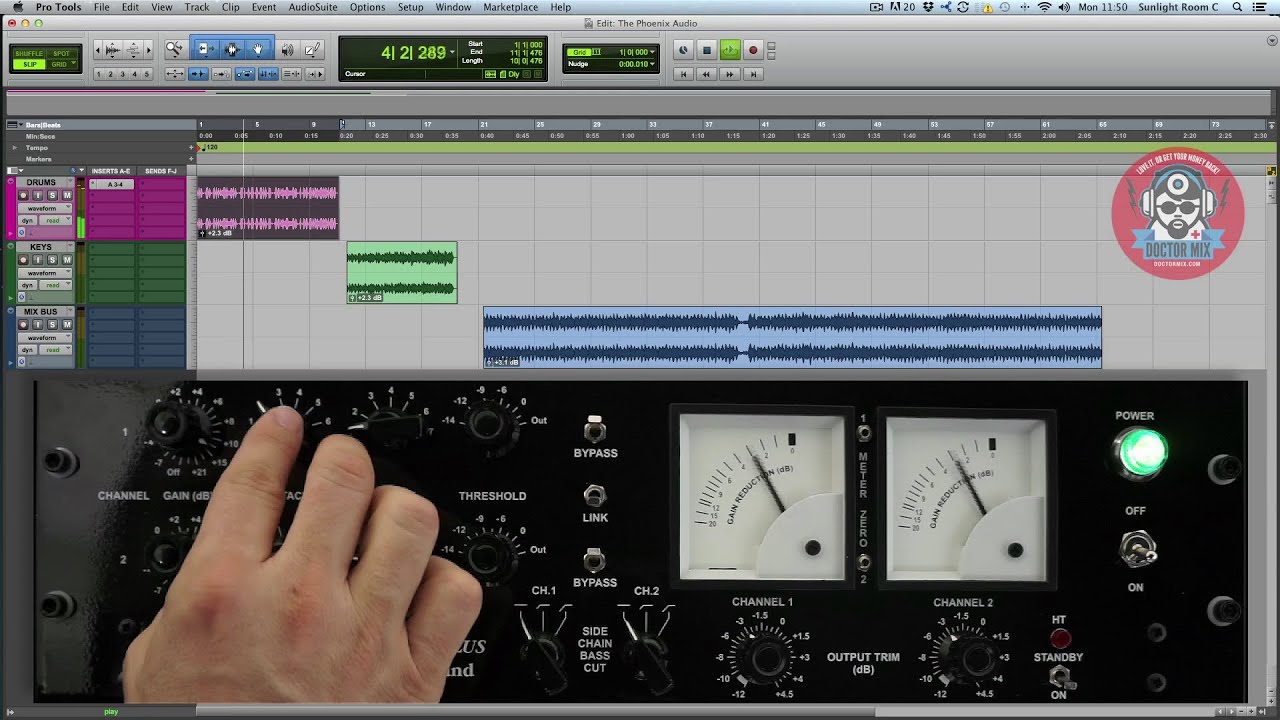Toggle input monitoring on KEYS track

38,260
